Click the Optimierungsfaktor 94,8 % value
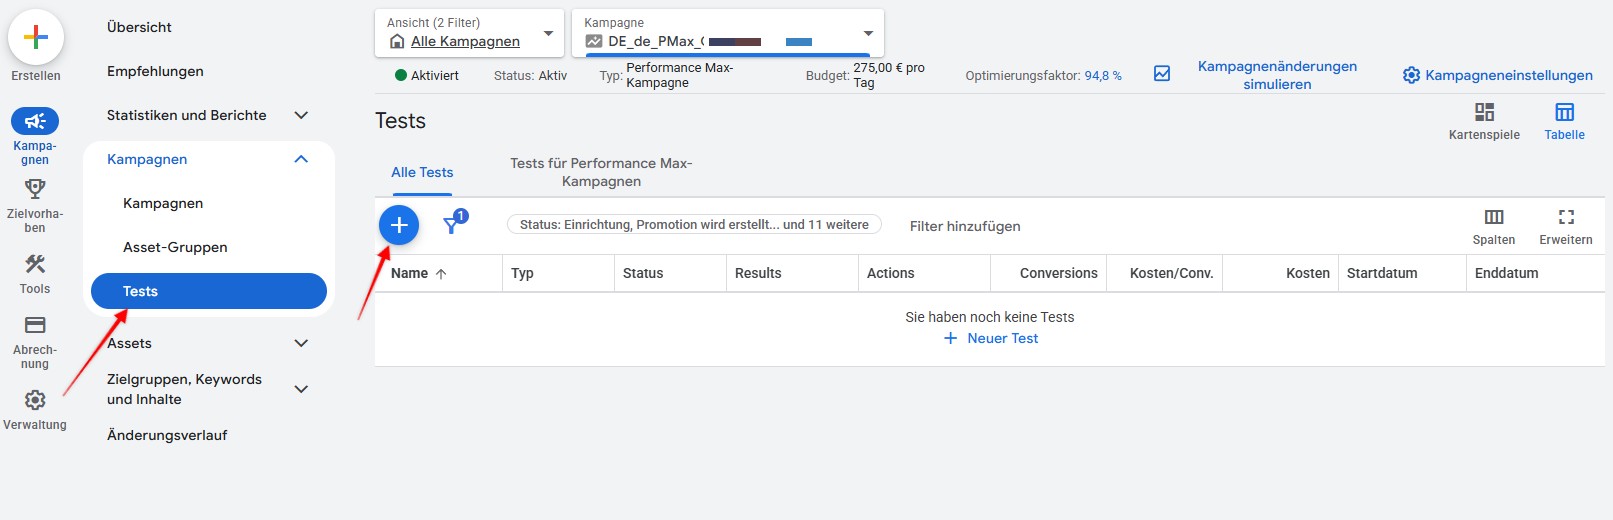 1103,75
